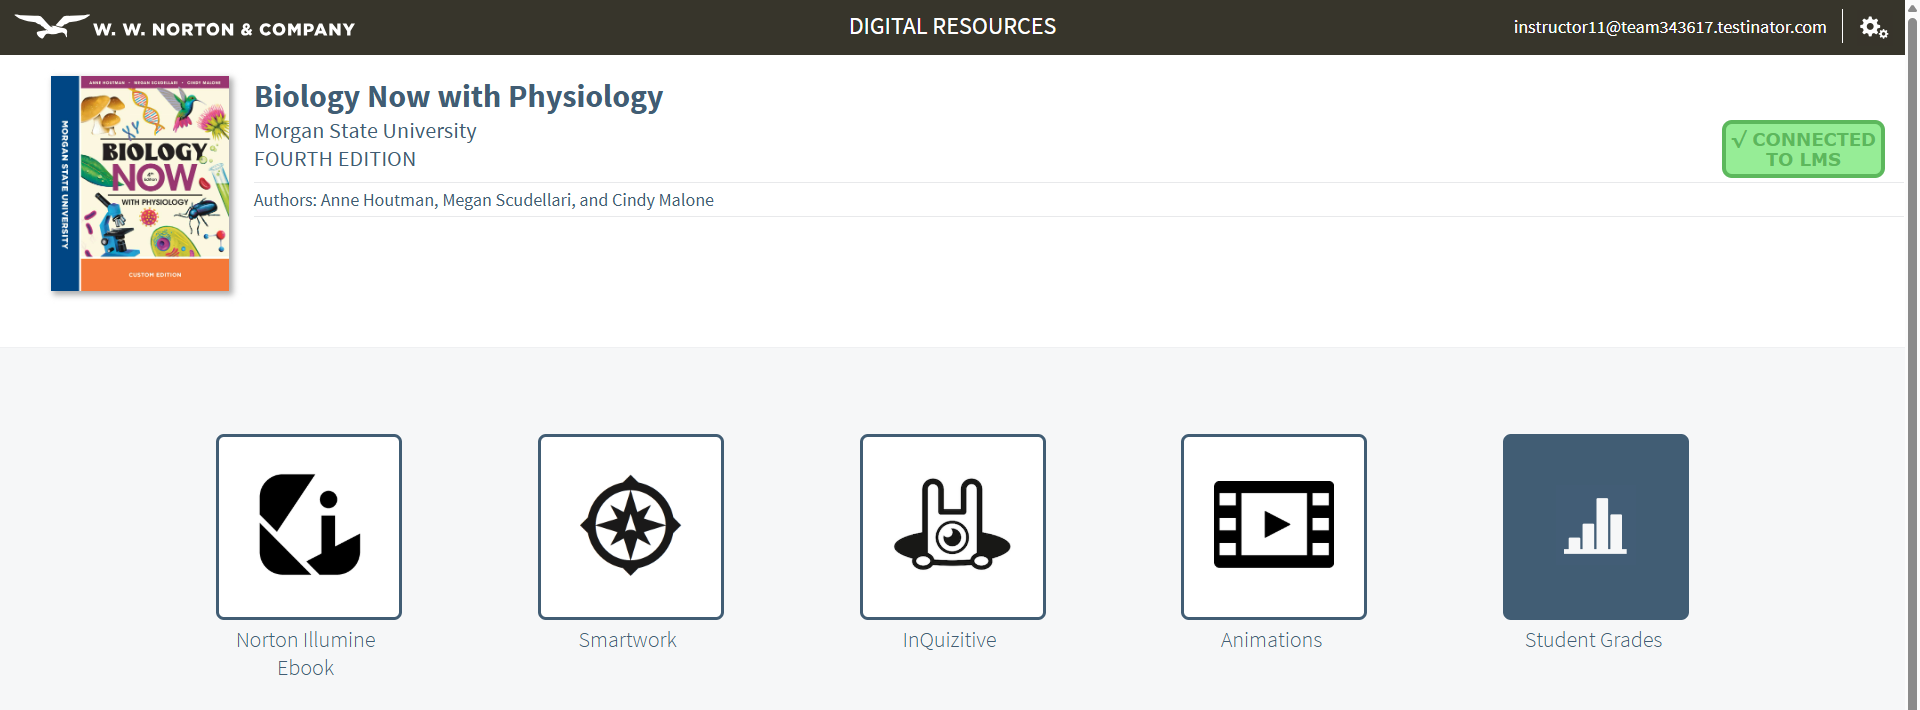Viewport: 1920px width, 710px height.
Task: Open the settings gear menu icon
Action: [x=1874, y=27]
